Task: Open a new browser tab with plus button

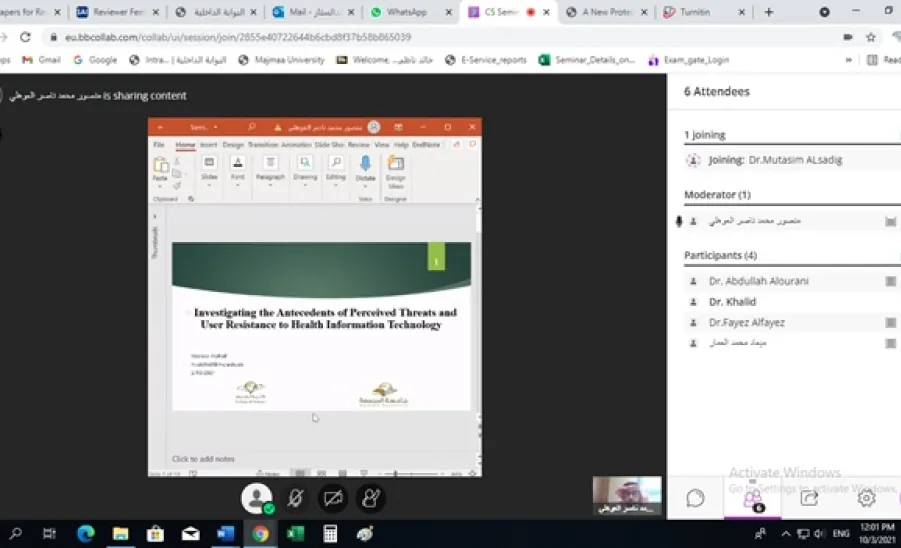Action: pos(769,12)
